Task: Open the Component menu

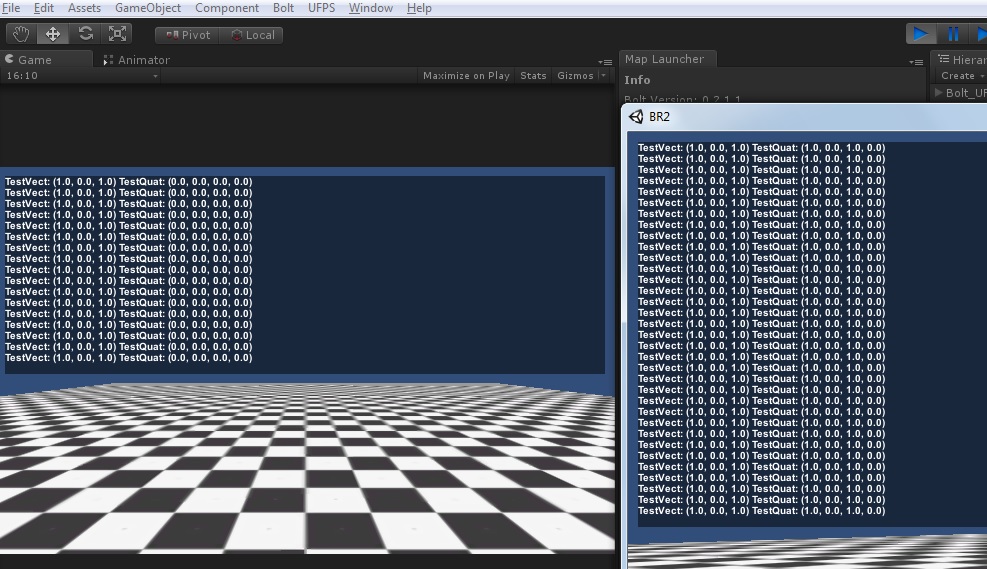Action: [x=227, y=8]
